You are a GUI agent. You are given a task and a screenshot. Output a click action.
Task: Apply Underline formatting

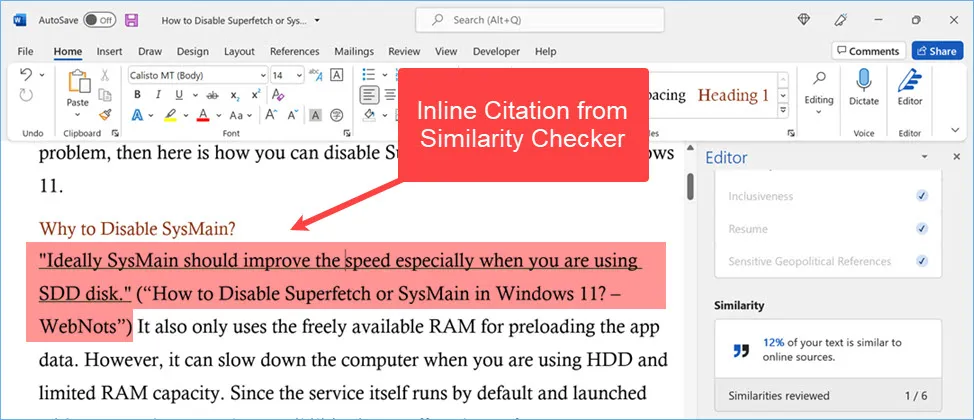point(179,95)
